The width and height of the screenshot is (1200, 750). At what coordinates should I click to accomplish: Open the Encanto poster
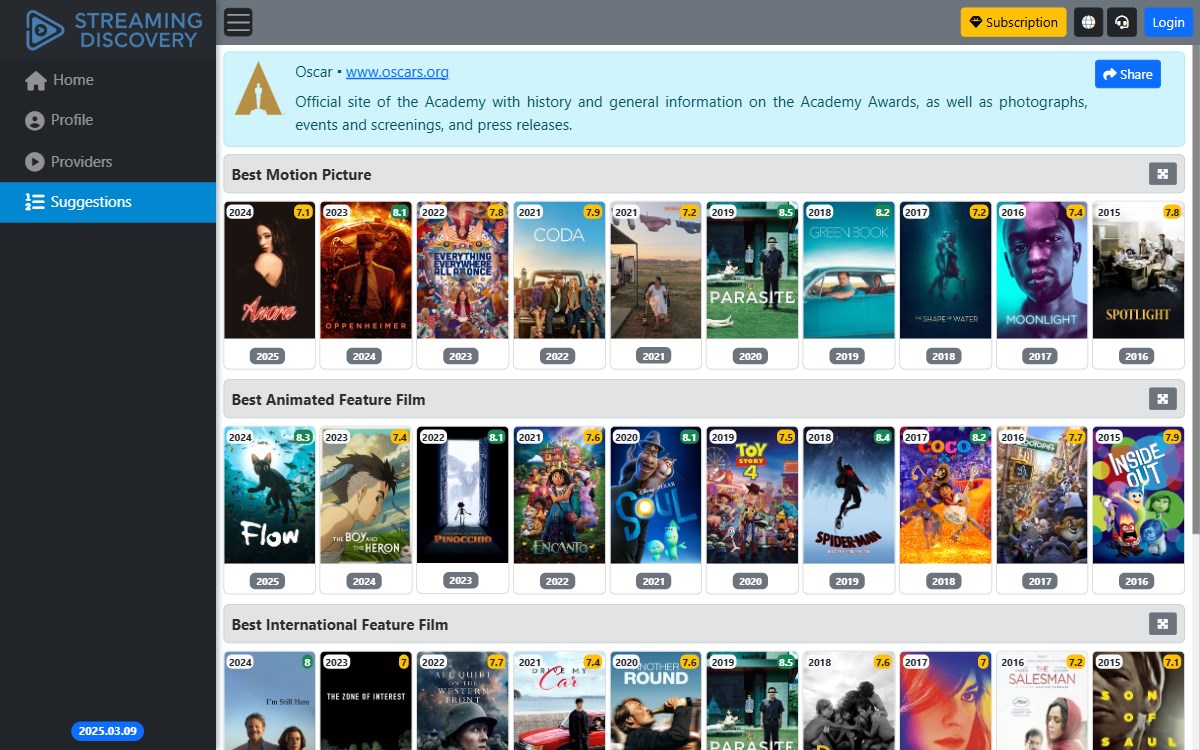point(559,495)
